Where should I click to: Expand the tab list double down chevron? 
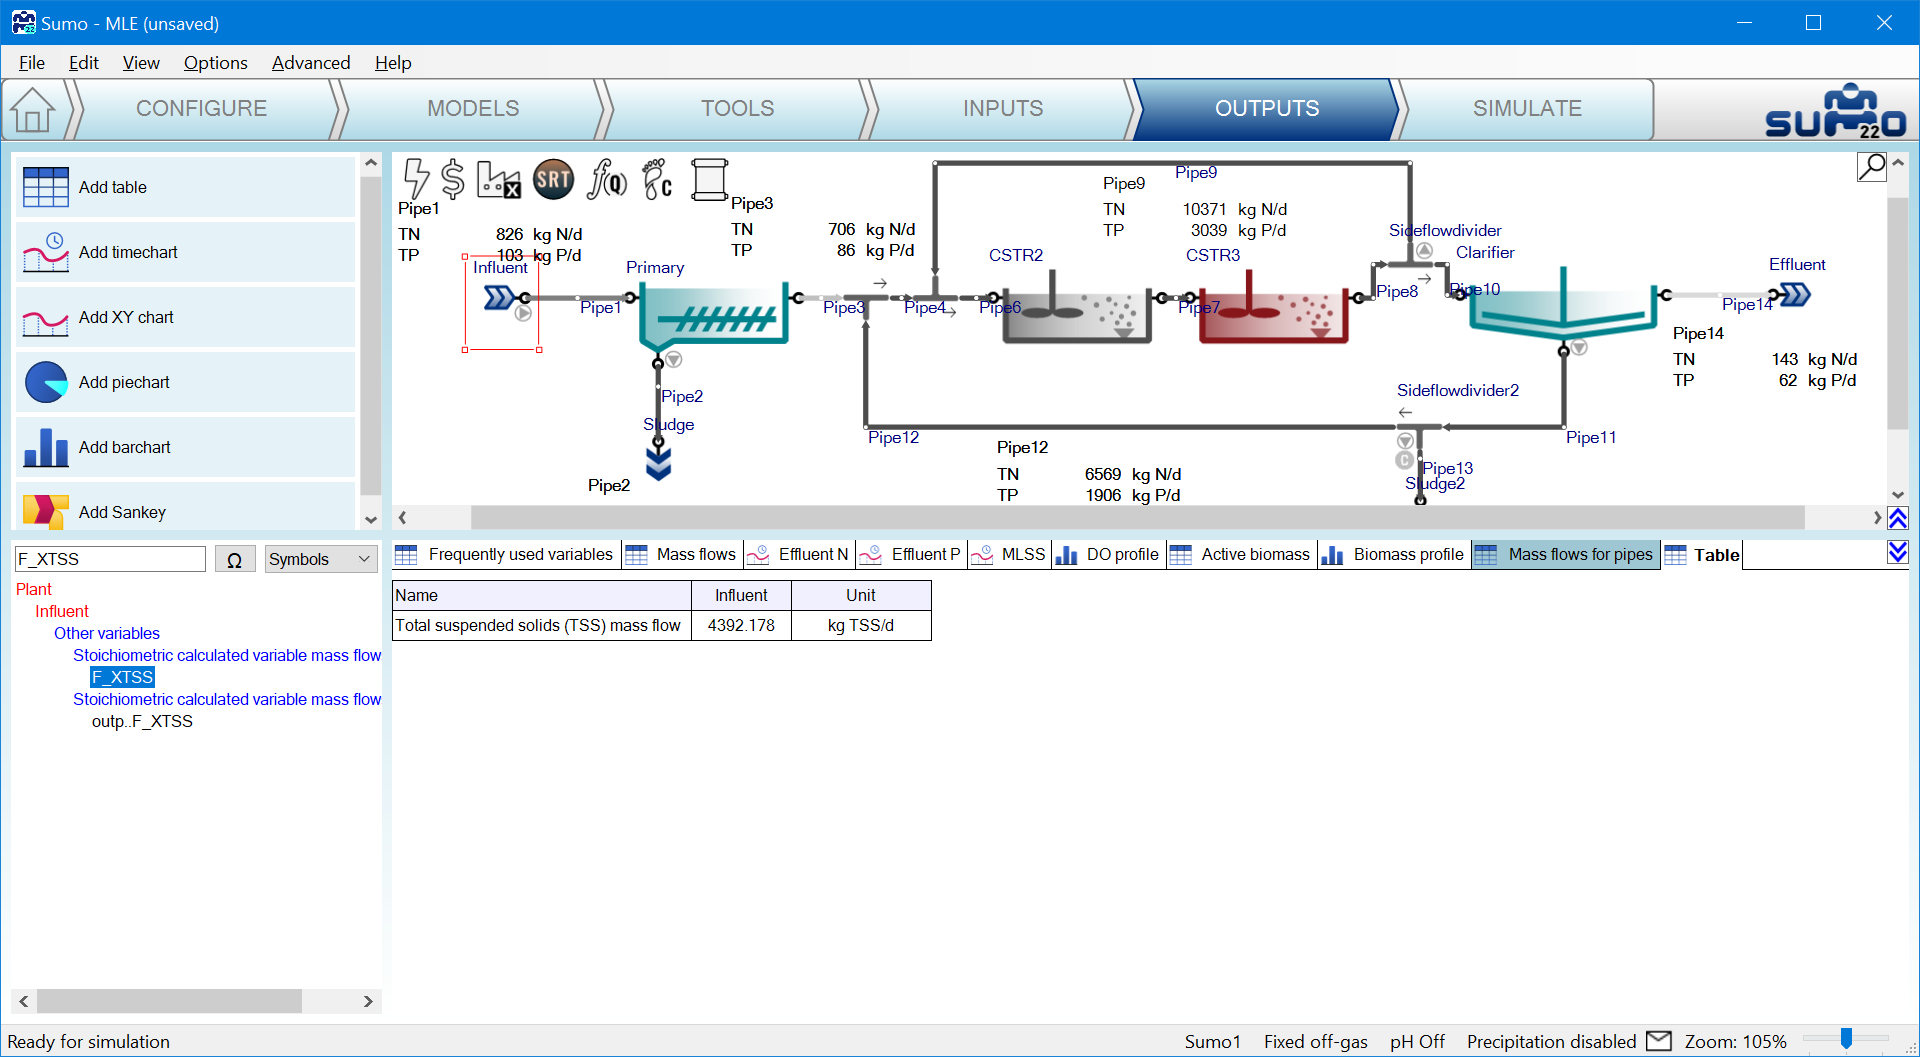pos(1897,552)
